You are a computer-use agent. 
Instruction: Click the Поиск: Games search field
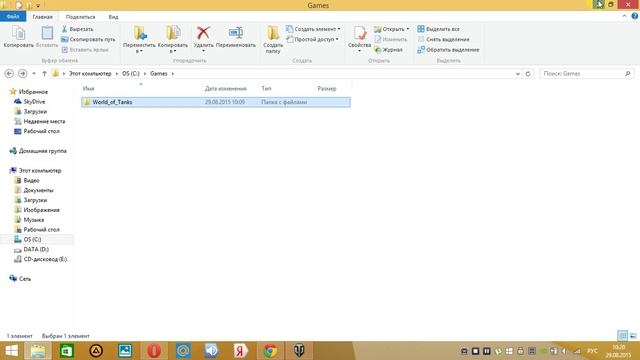click(x=587, y=73)
